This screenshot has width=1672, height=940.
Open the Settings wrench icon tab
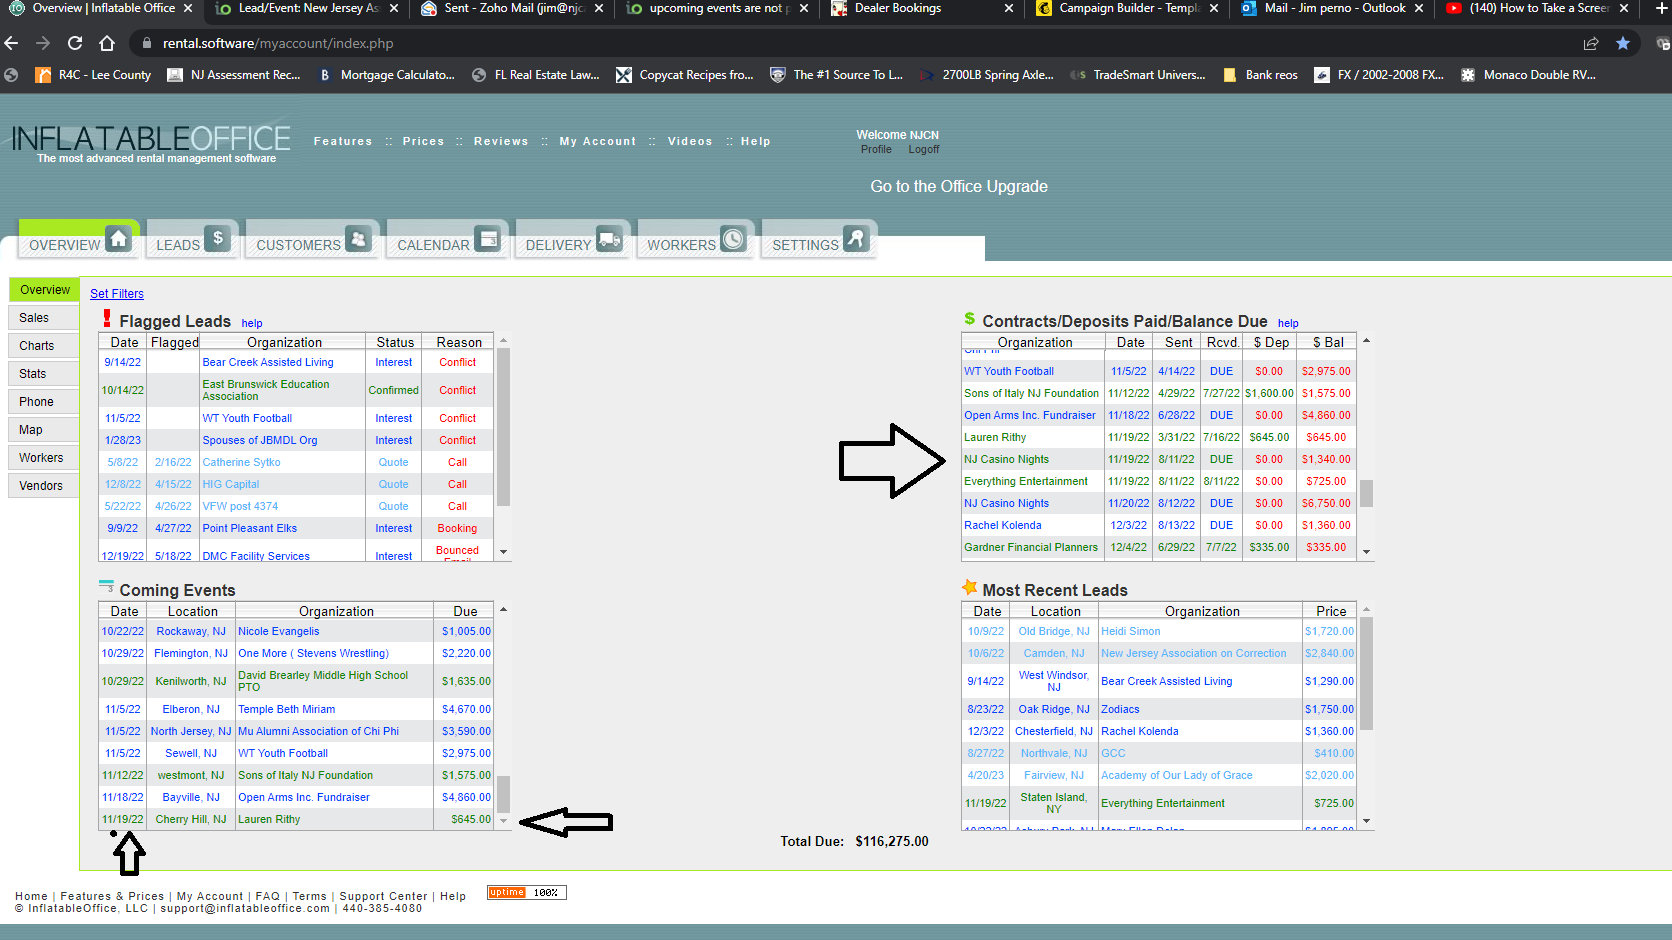[819, 241]
